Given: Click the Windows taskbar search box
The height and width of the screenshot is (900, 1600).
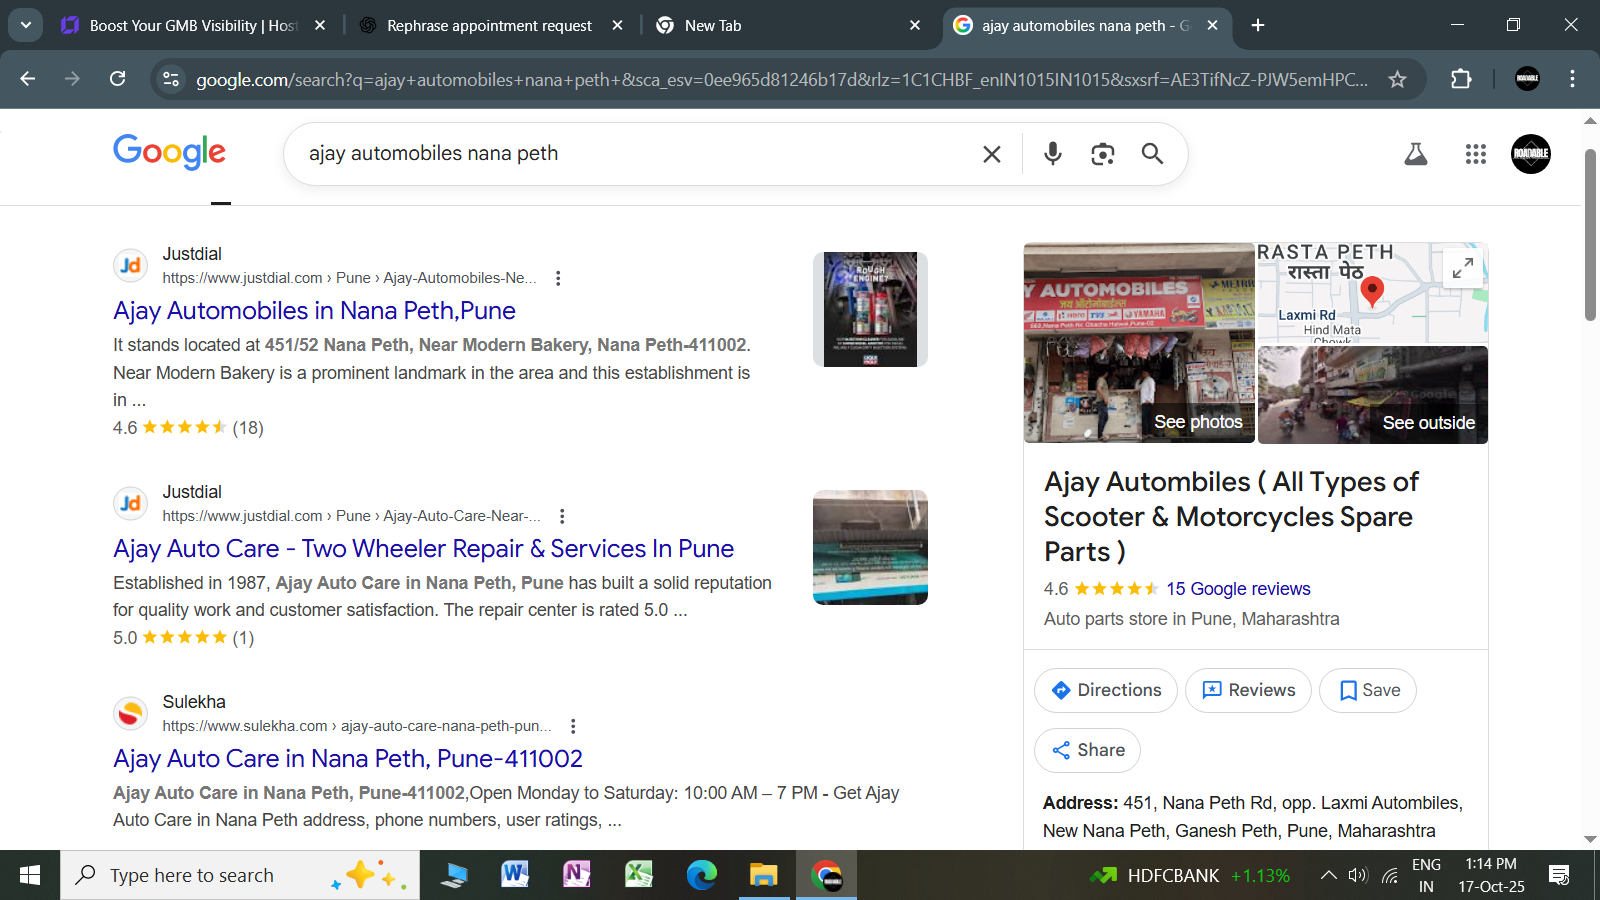Looking at the screenshot, I should click(240, 875).
